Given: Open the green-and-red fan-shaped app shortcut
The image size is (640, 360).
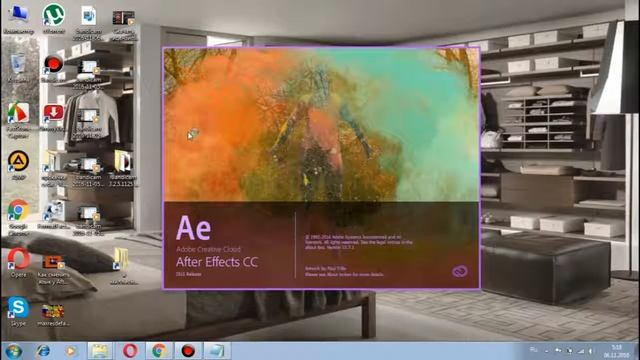Looking at the screenshot, I should (x=18, y=119).
